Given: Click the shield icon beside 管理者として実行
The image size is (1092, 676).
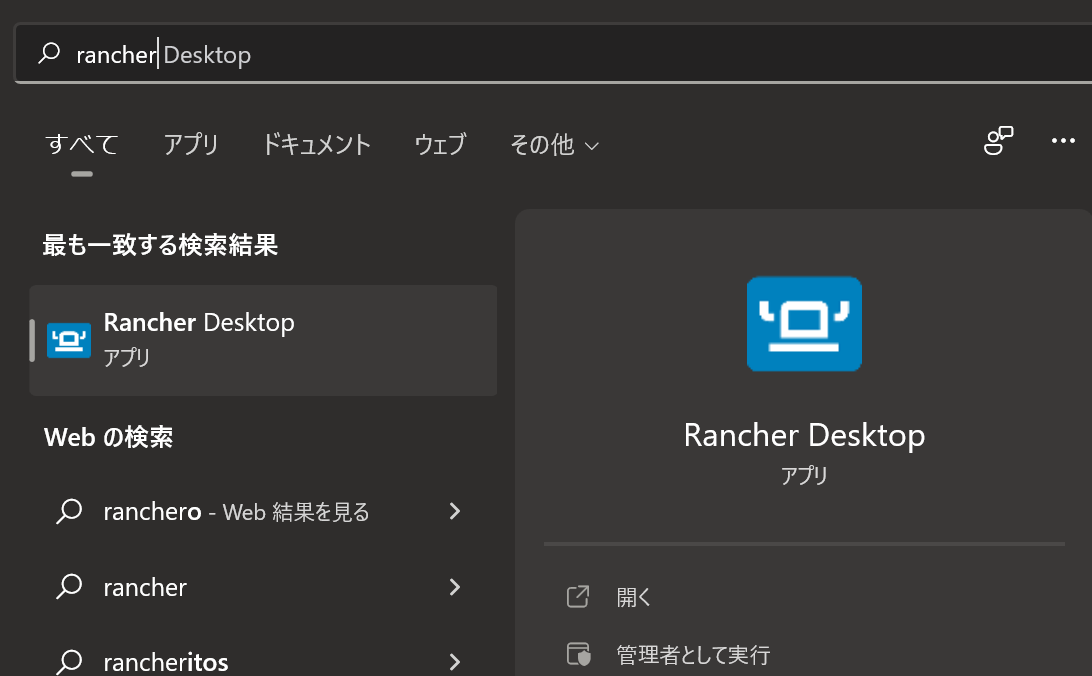Looking at the screenshot, I should point(578,654).
